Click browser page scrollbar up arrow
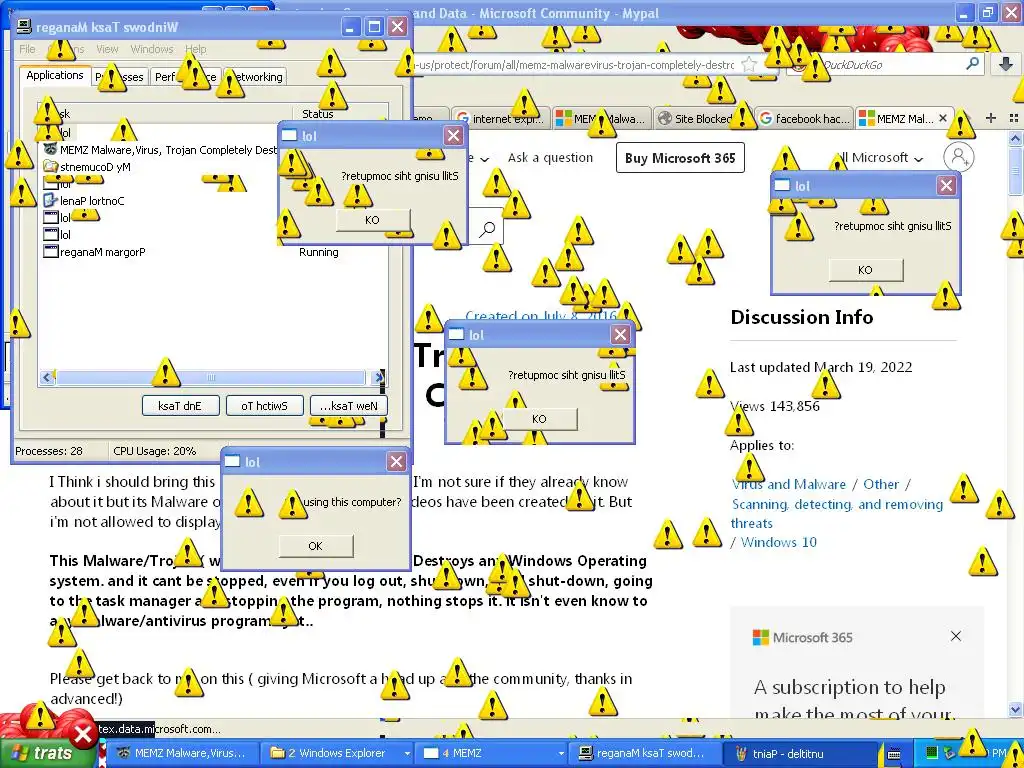This screenshot has height=768, width=1024. pyautogui.click(x=1015, y=138)
